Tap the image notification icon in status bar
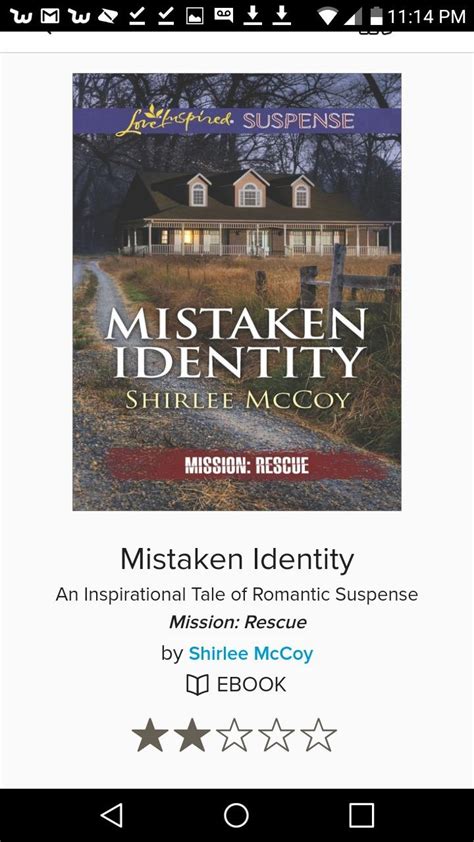474x842 pixels. coord(194,16)
